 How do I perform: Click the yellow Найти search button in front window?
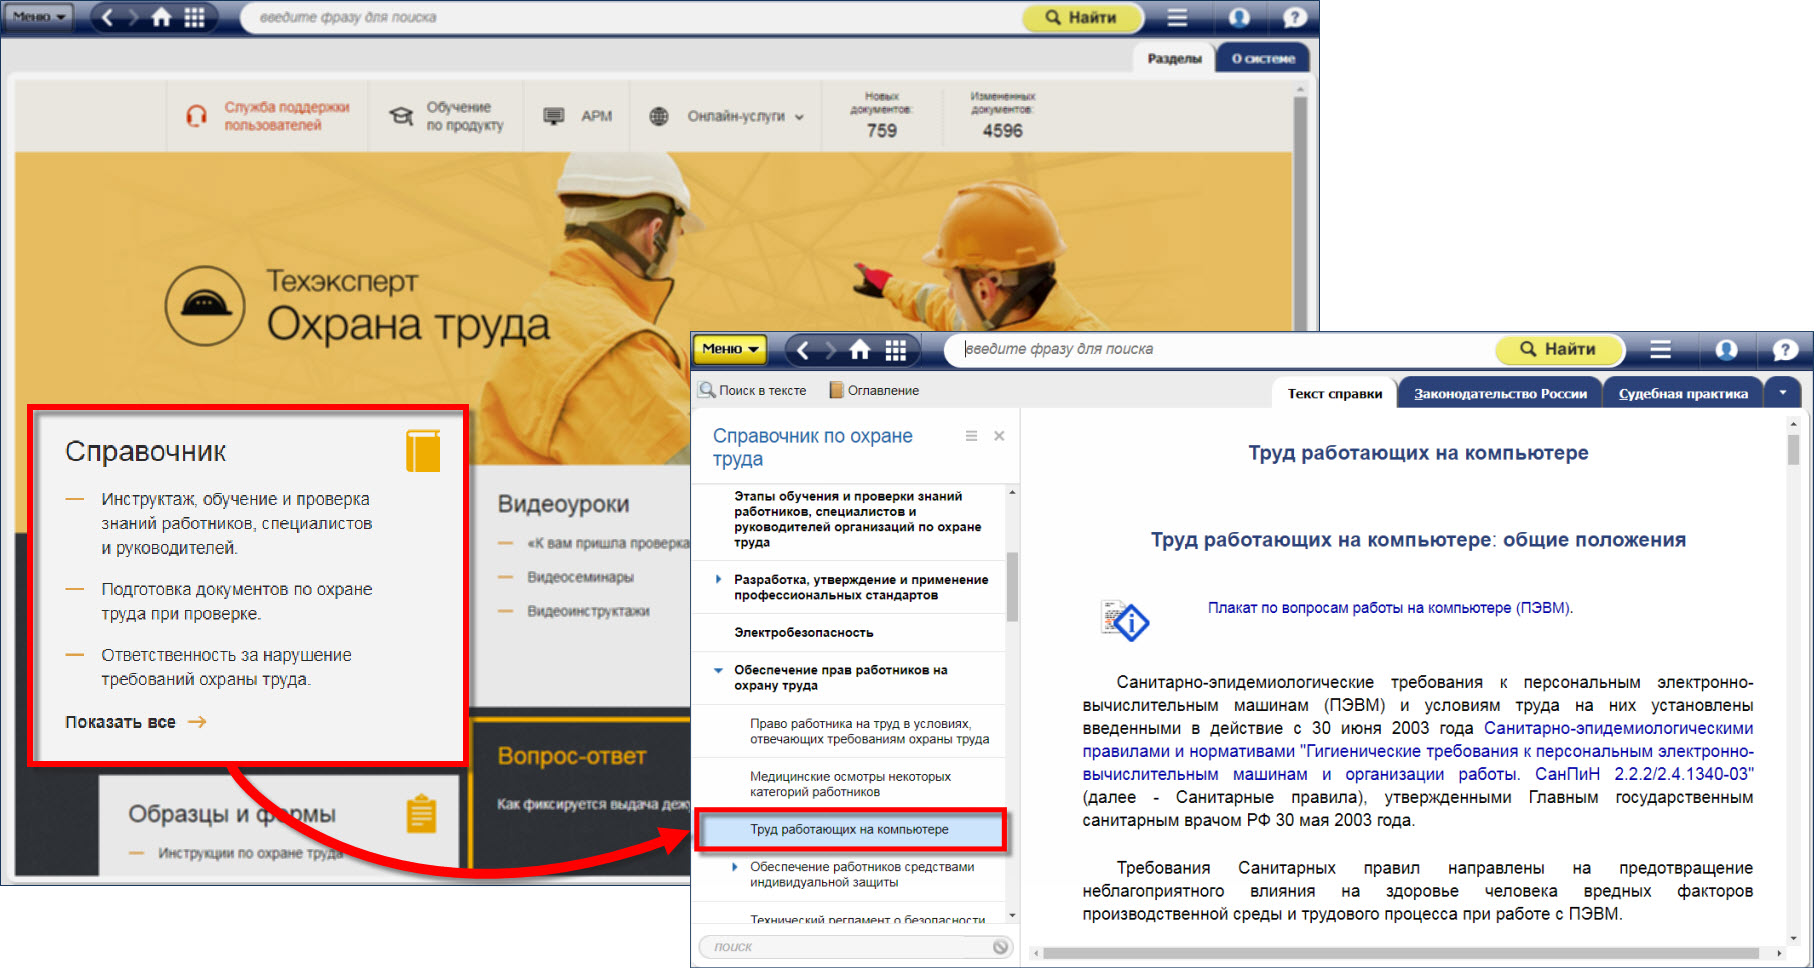1558,350
